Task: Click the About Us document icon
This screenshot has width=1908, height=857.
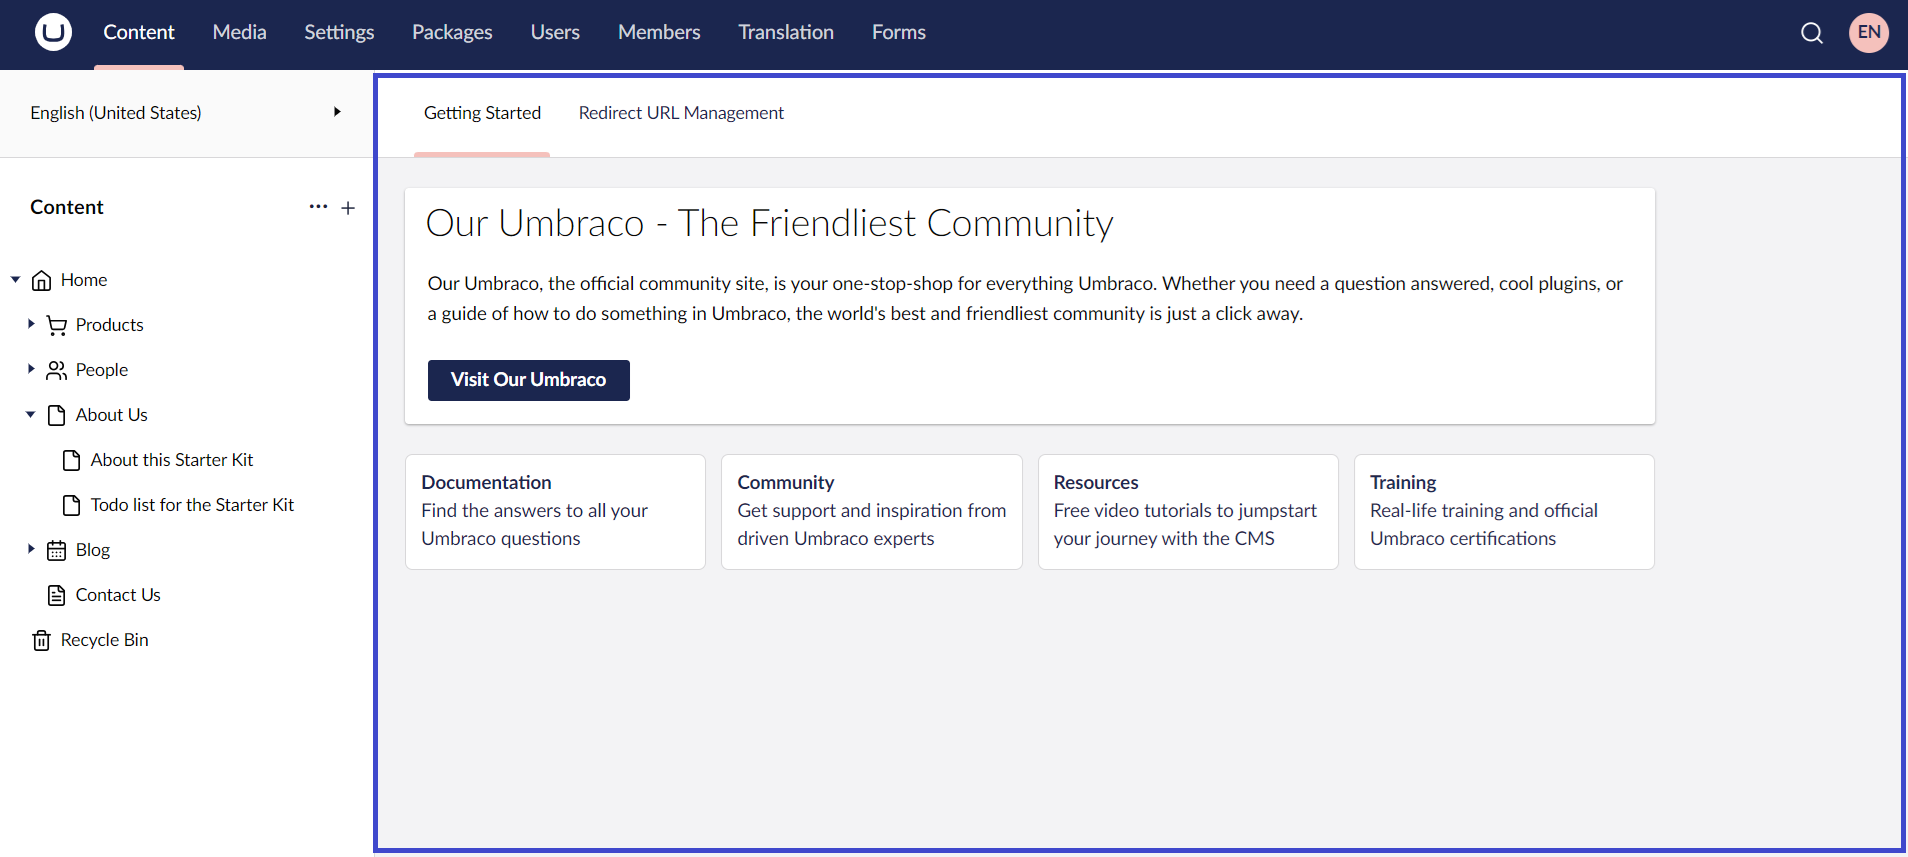Action: [x=57, y=415]
